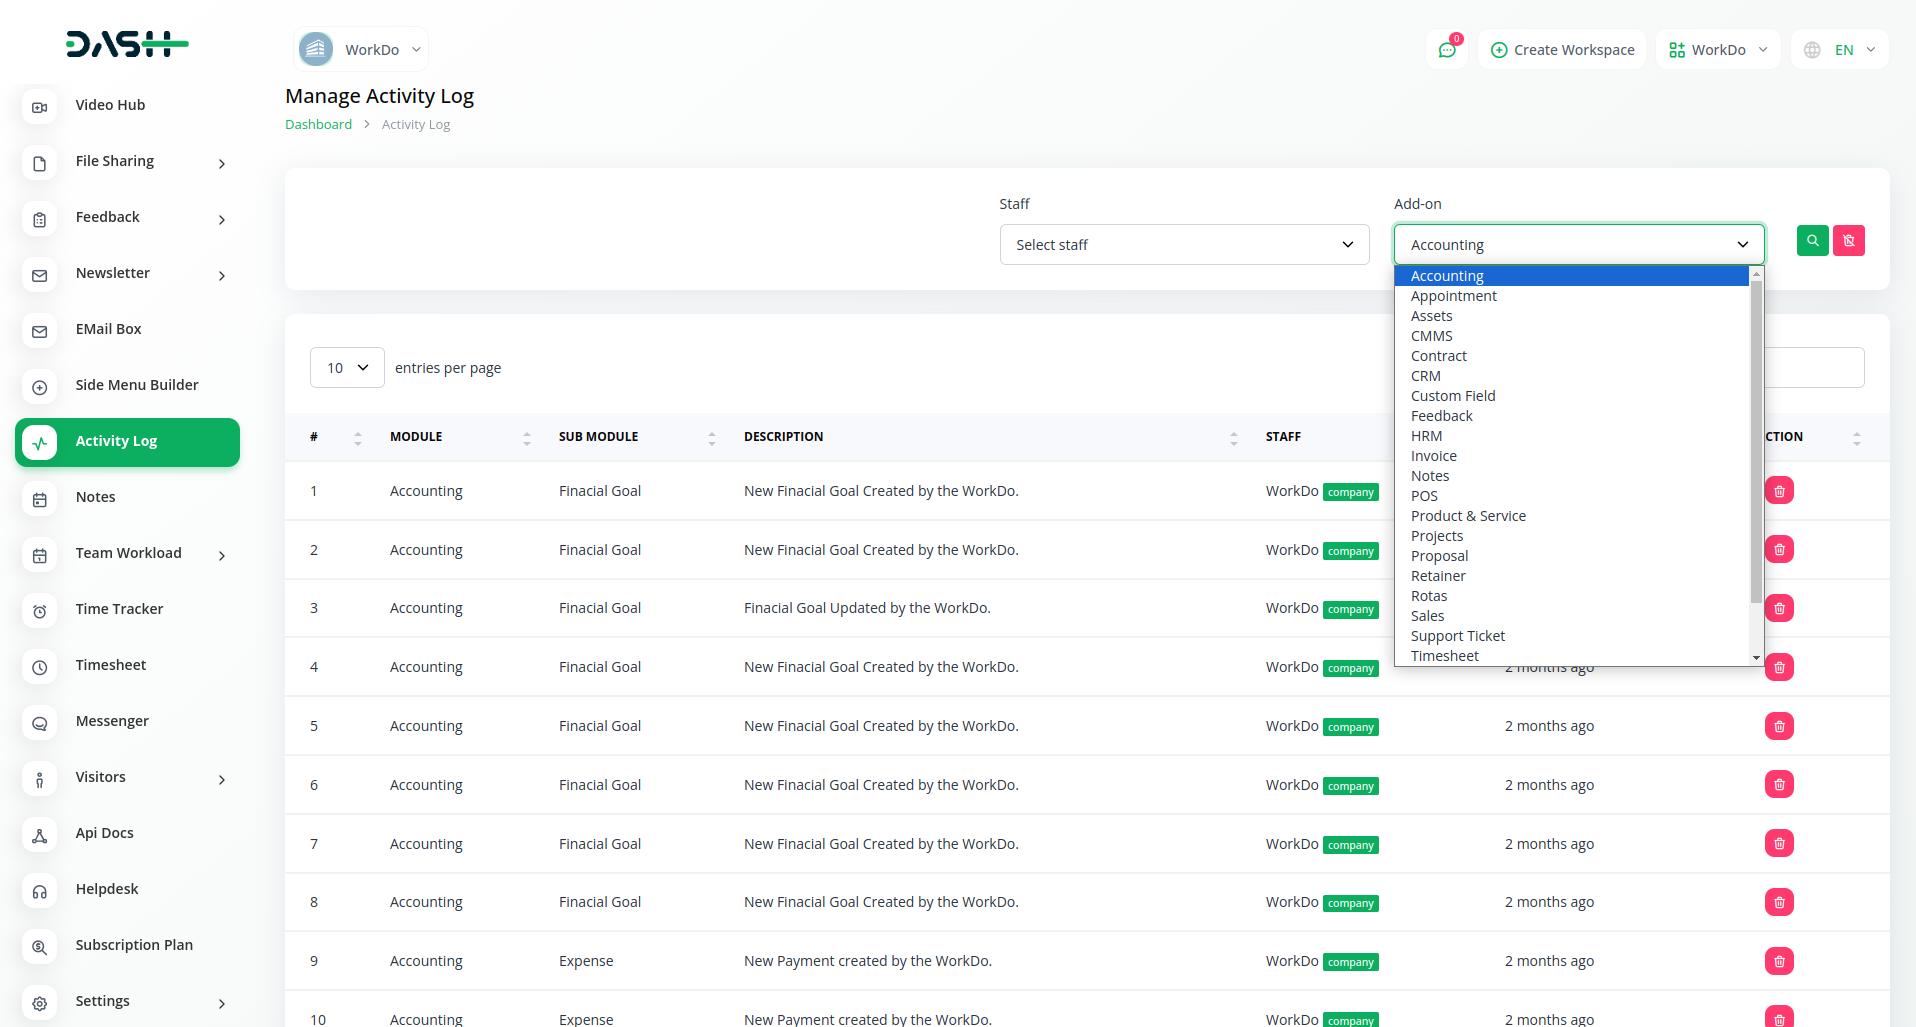Open the Select staff dropdown
Viewport: 1916px width, 1027px height.
click(x=1184, y=245)
